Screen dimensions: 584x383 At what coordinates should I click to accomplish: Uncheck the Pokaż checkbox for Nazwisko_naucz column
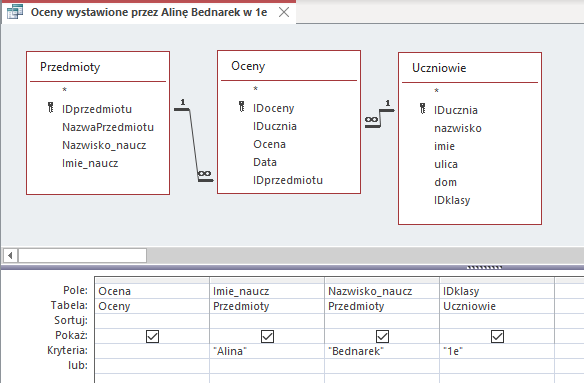coord(383,336)
